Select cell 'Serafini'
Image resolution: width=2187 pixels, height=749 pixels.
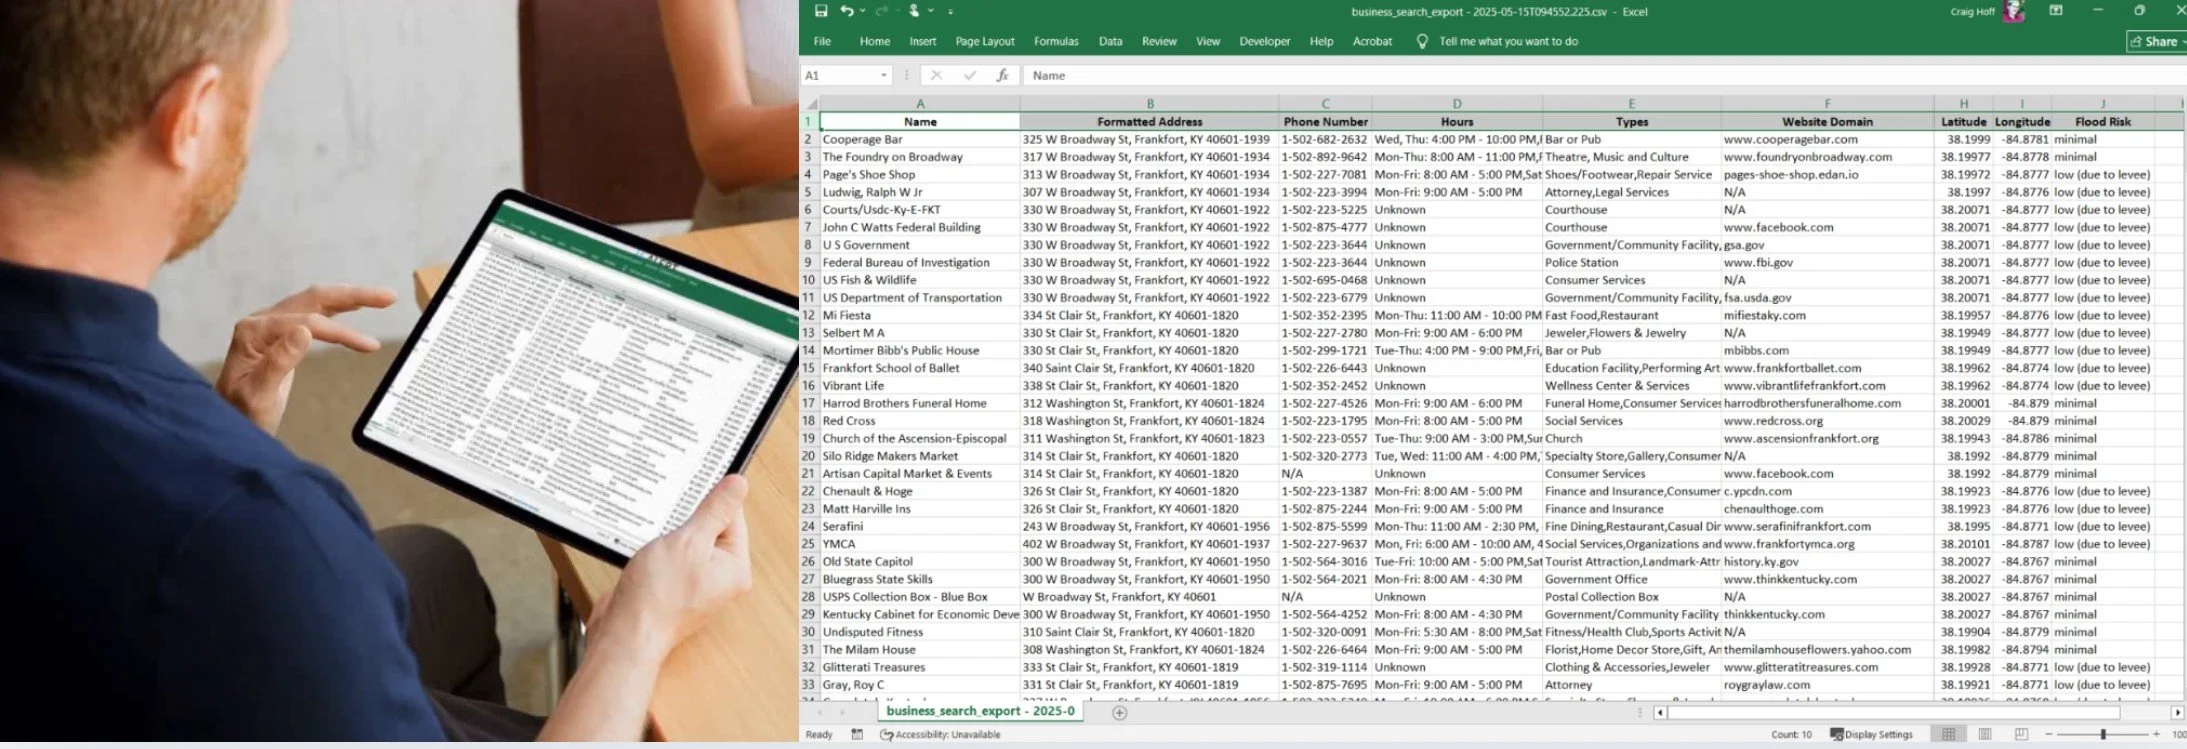(920, 526)
